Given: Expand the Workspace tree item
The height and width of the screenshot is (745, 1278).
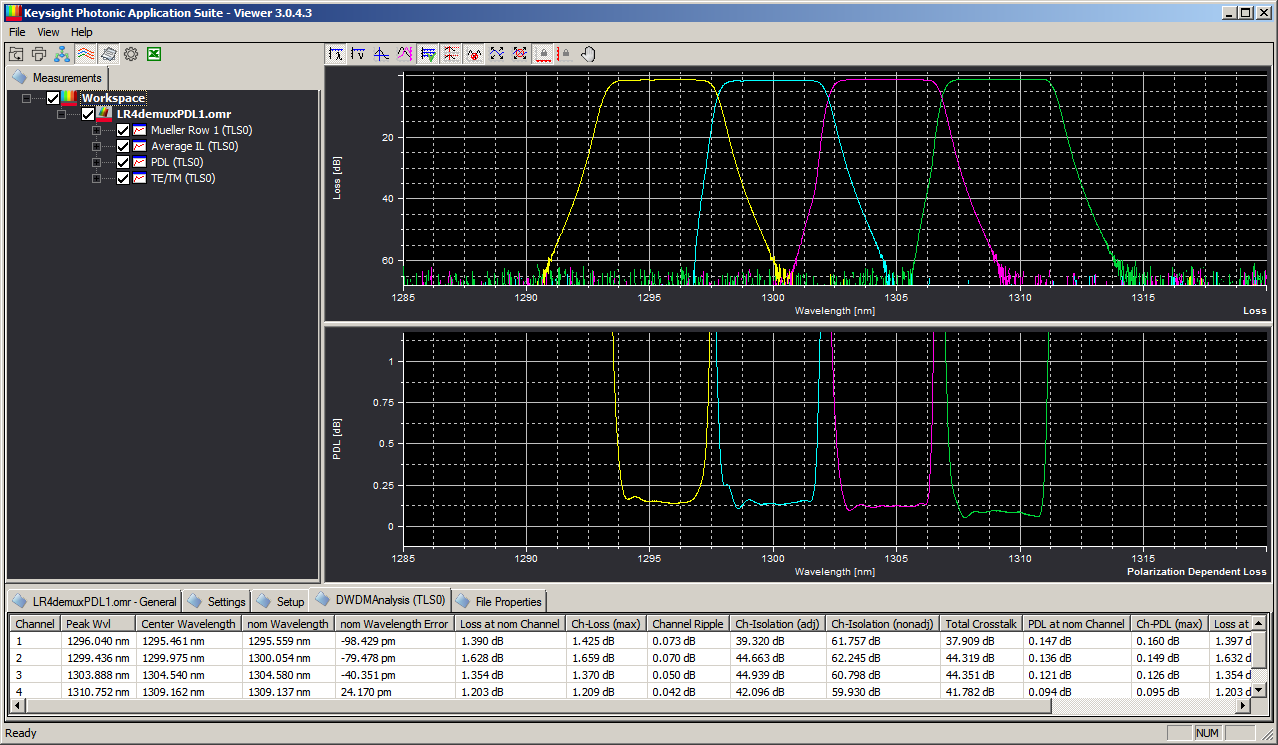Looking at the screenshot, I should pos(27,97).
